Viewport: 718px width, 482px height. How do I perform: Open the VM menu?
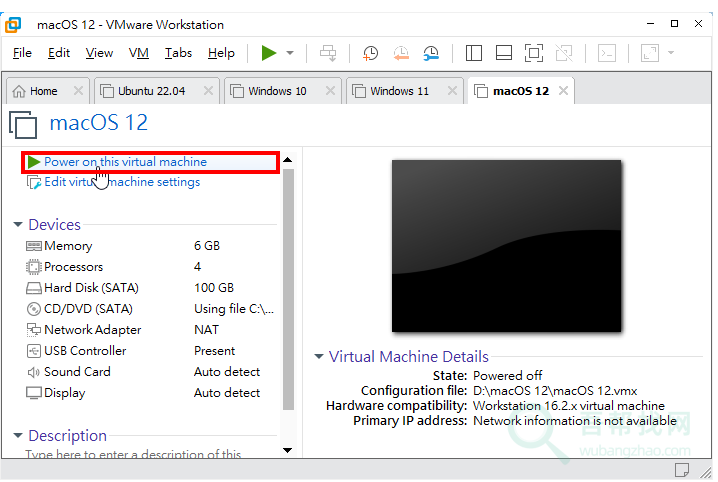pos(139,53)
